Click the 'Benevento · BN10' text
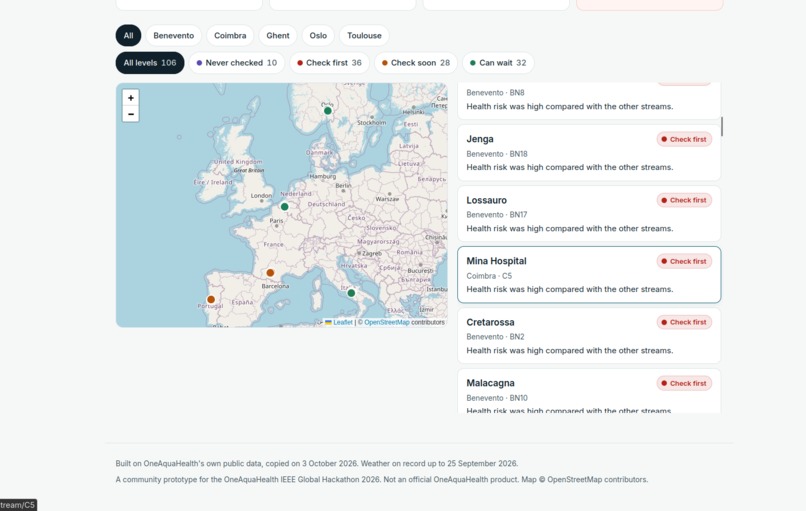 [497, 398]
